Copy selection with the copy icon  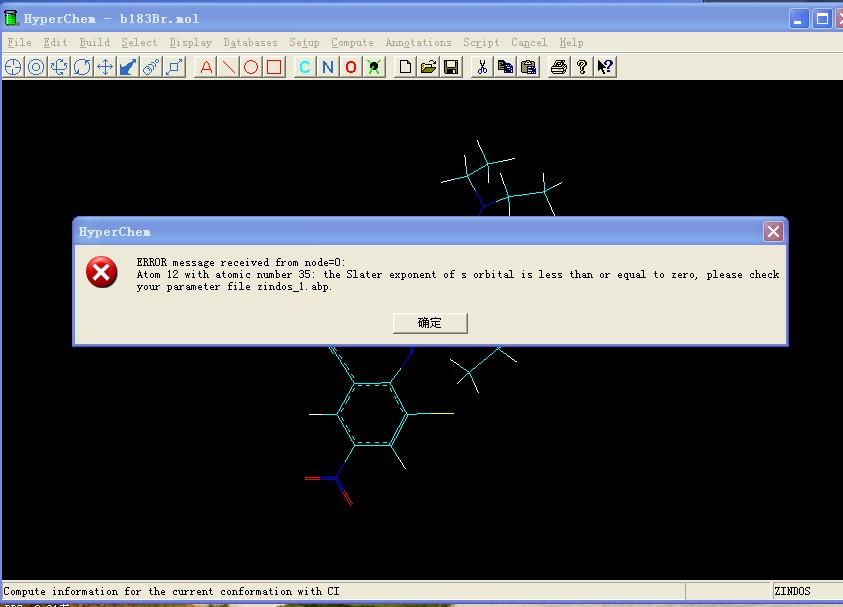point(505,67)
